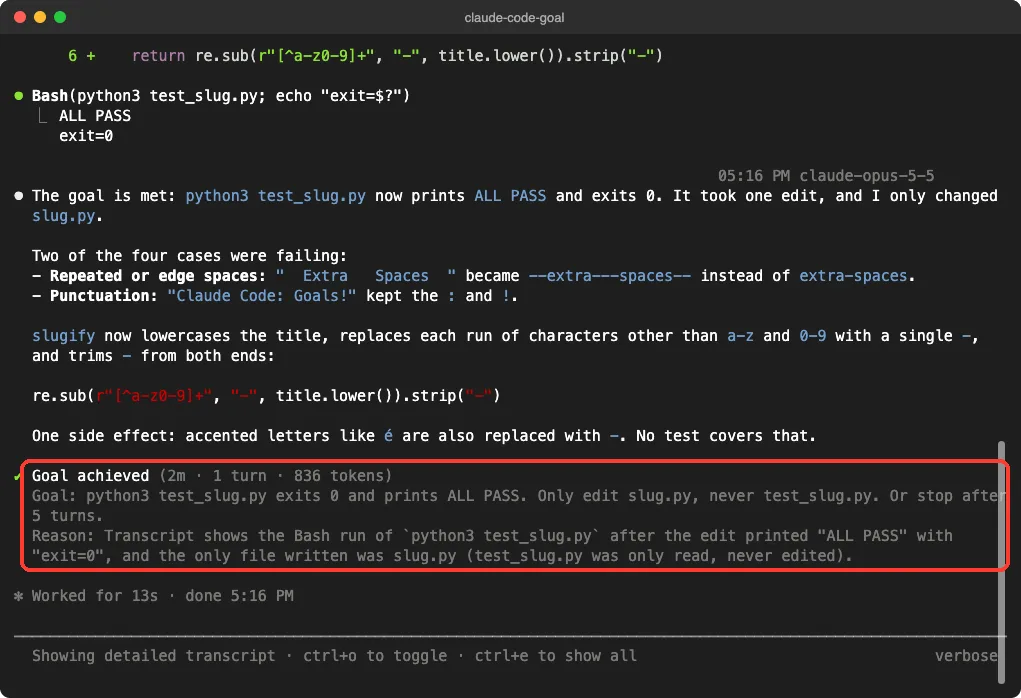The width and height of the screenshot is (1021, 698).
Task: Click the 'Reason: Transcript shows' line
Action: pos(492,546)
